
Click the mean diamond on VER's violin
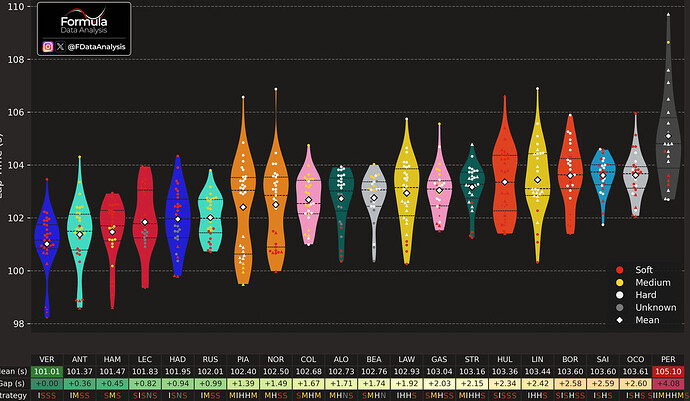coord(47,244)
